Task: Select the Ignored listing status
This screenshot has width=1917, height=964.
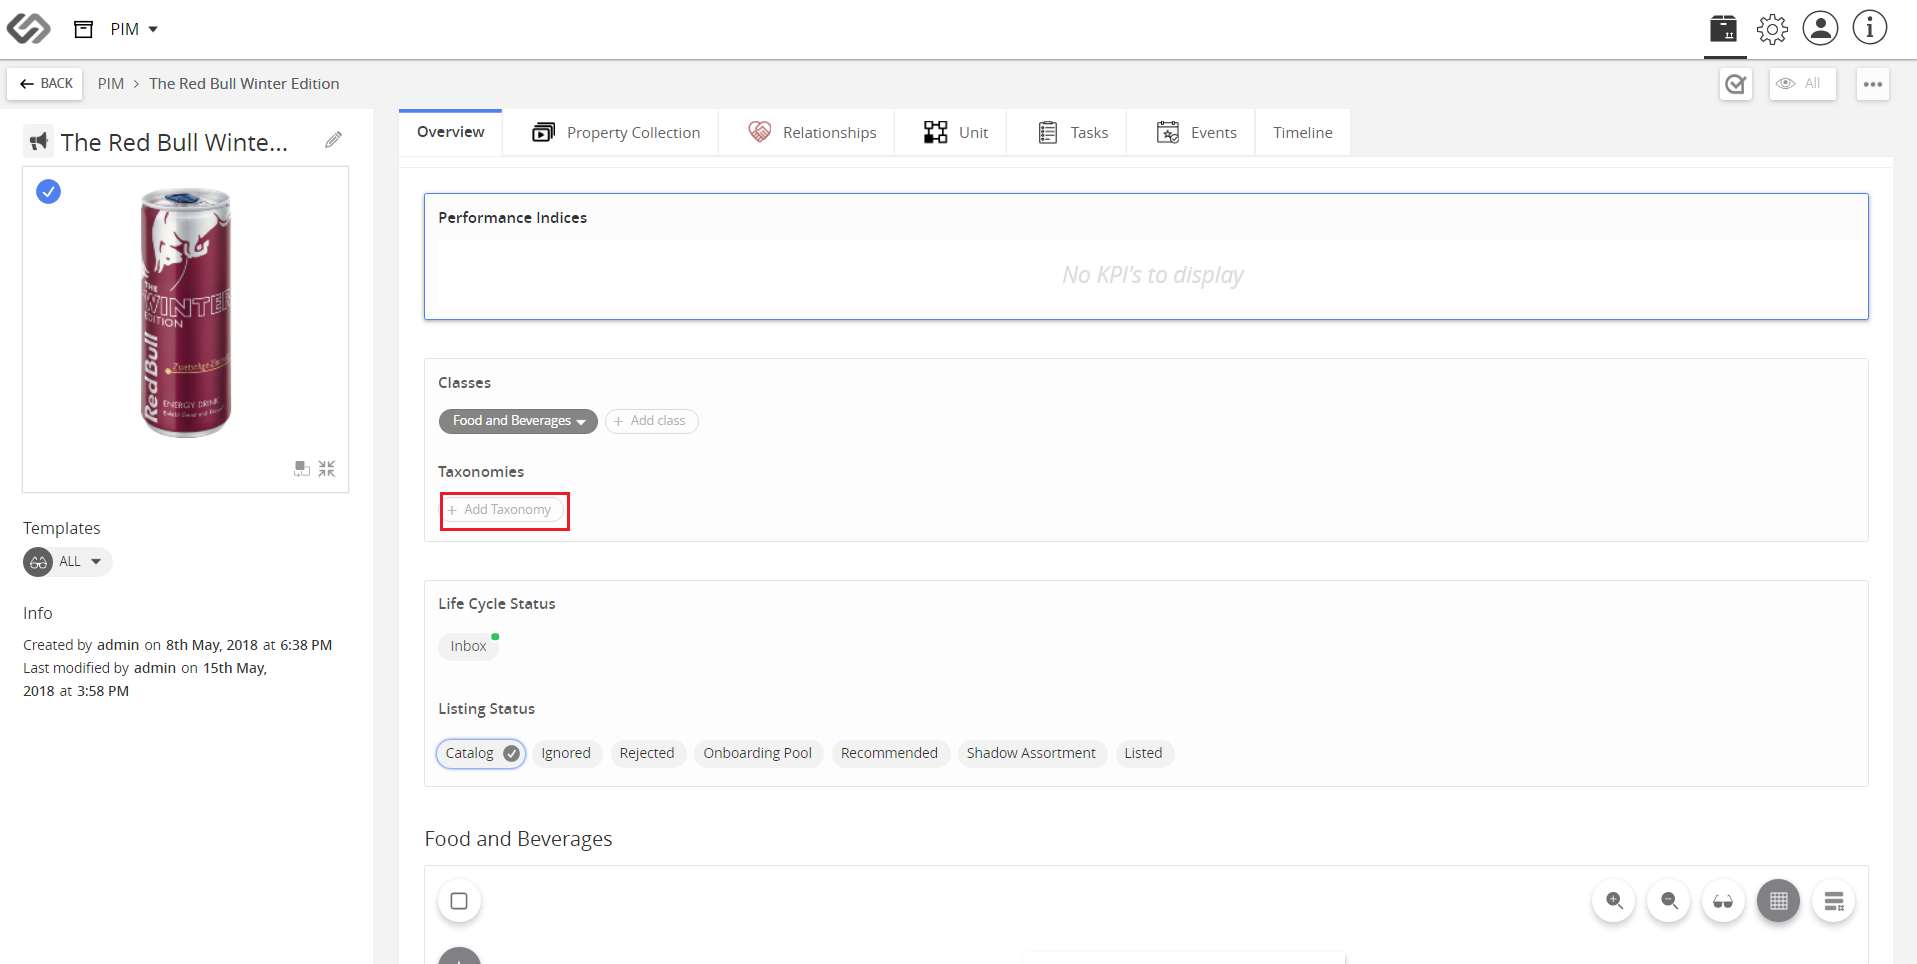Action: [x=566, y=753]
